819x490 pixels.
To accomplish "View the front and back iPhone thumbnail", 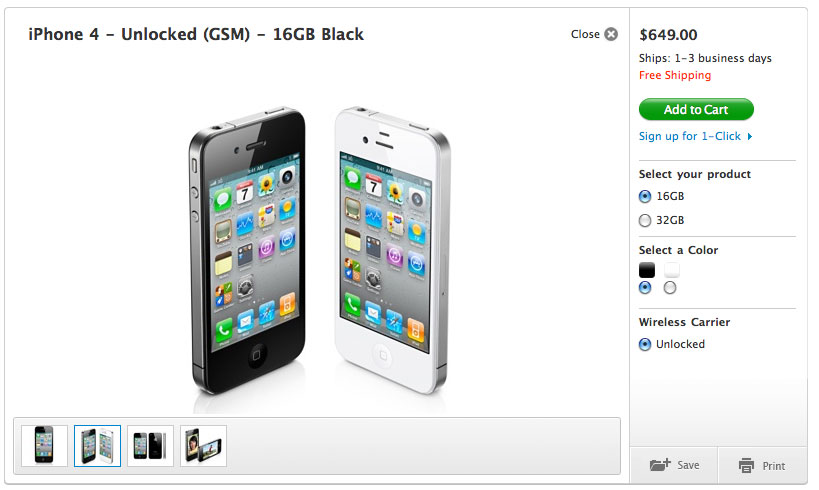I will coord(150,446).
